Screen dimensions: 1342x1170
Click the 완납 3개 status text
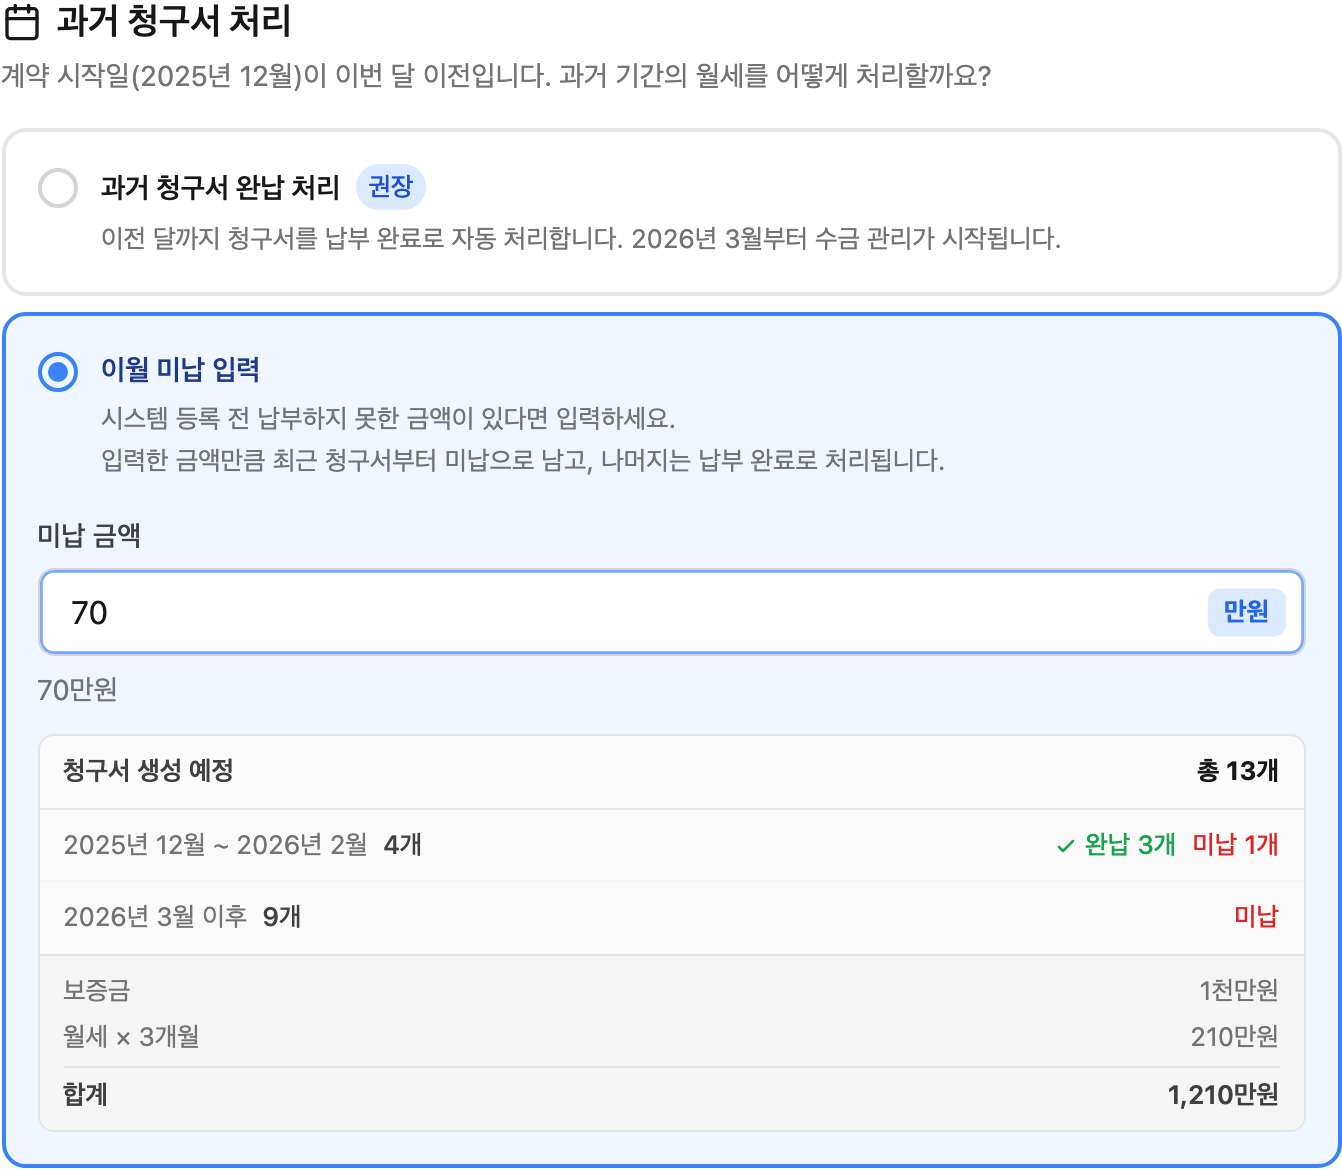(1130, 845)
